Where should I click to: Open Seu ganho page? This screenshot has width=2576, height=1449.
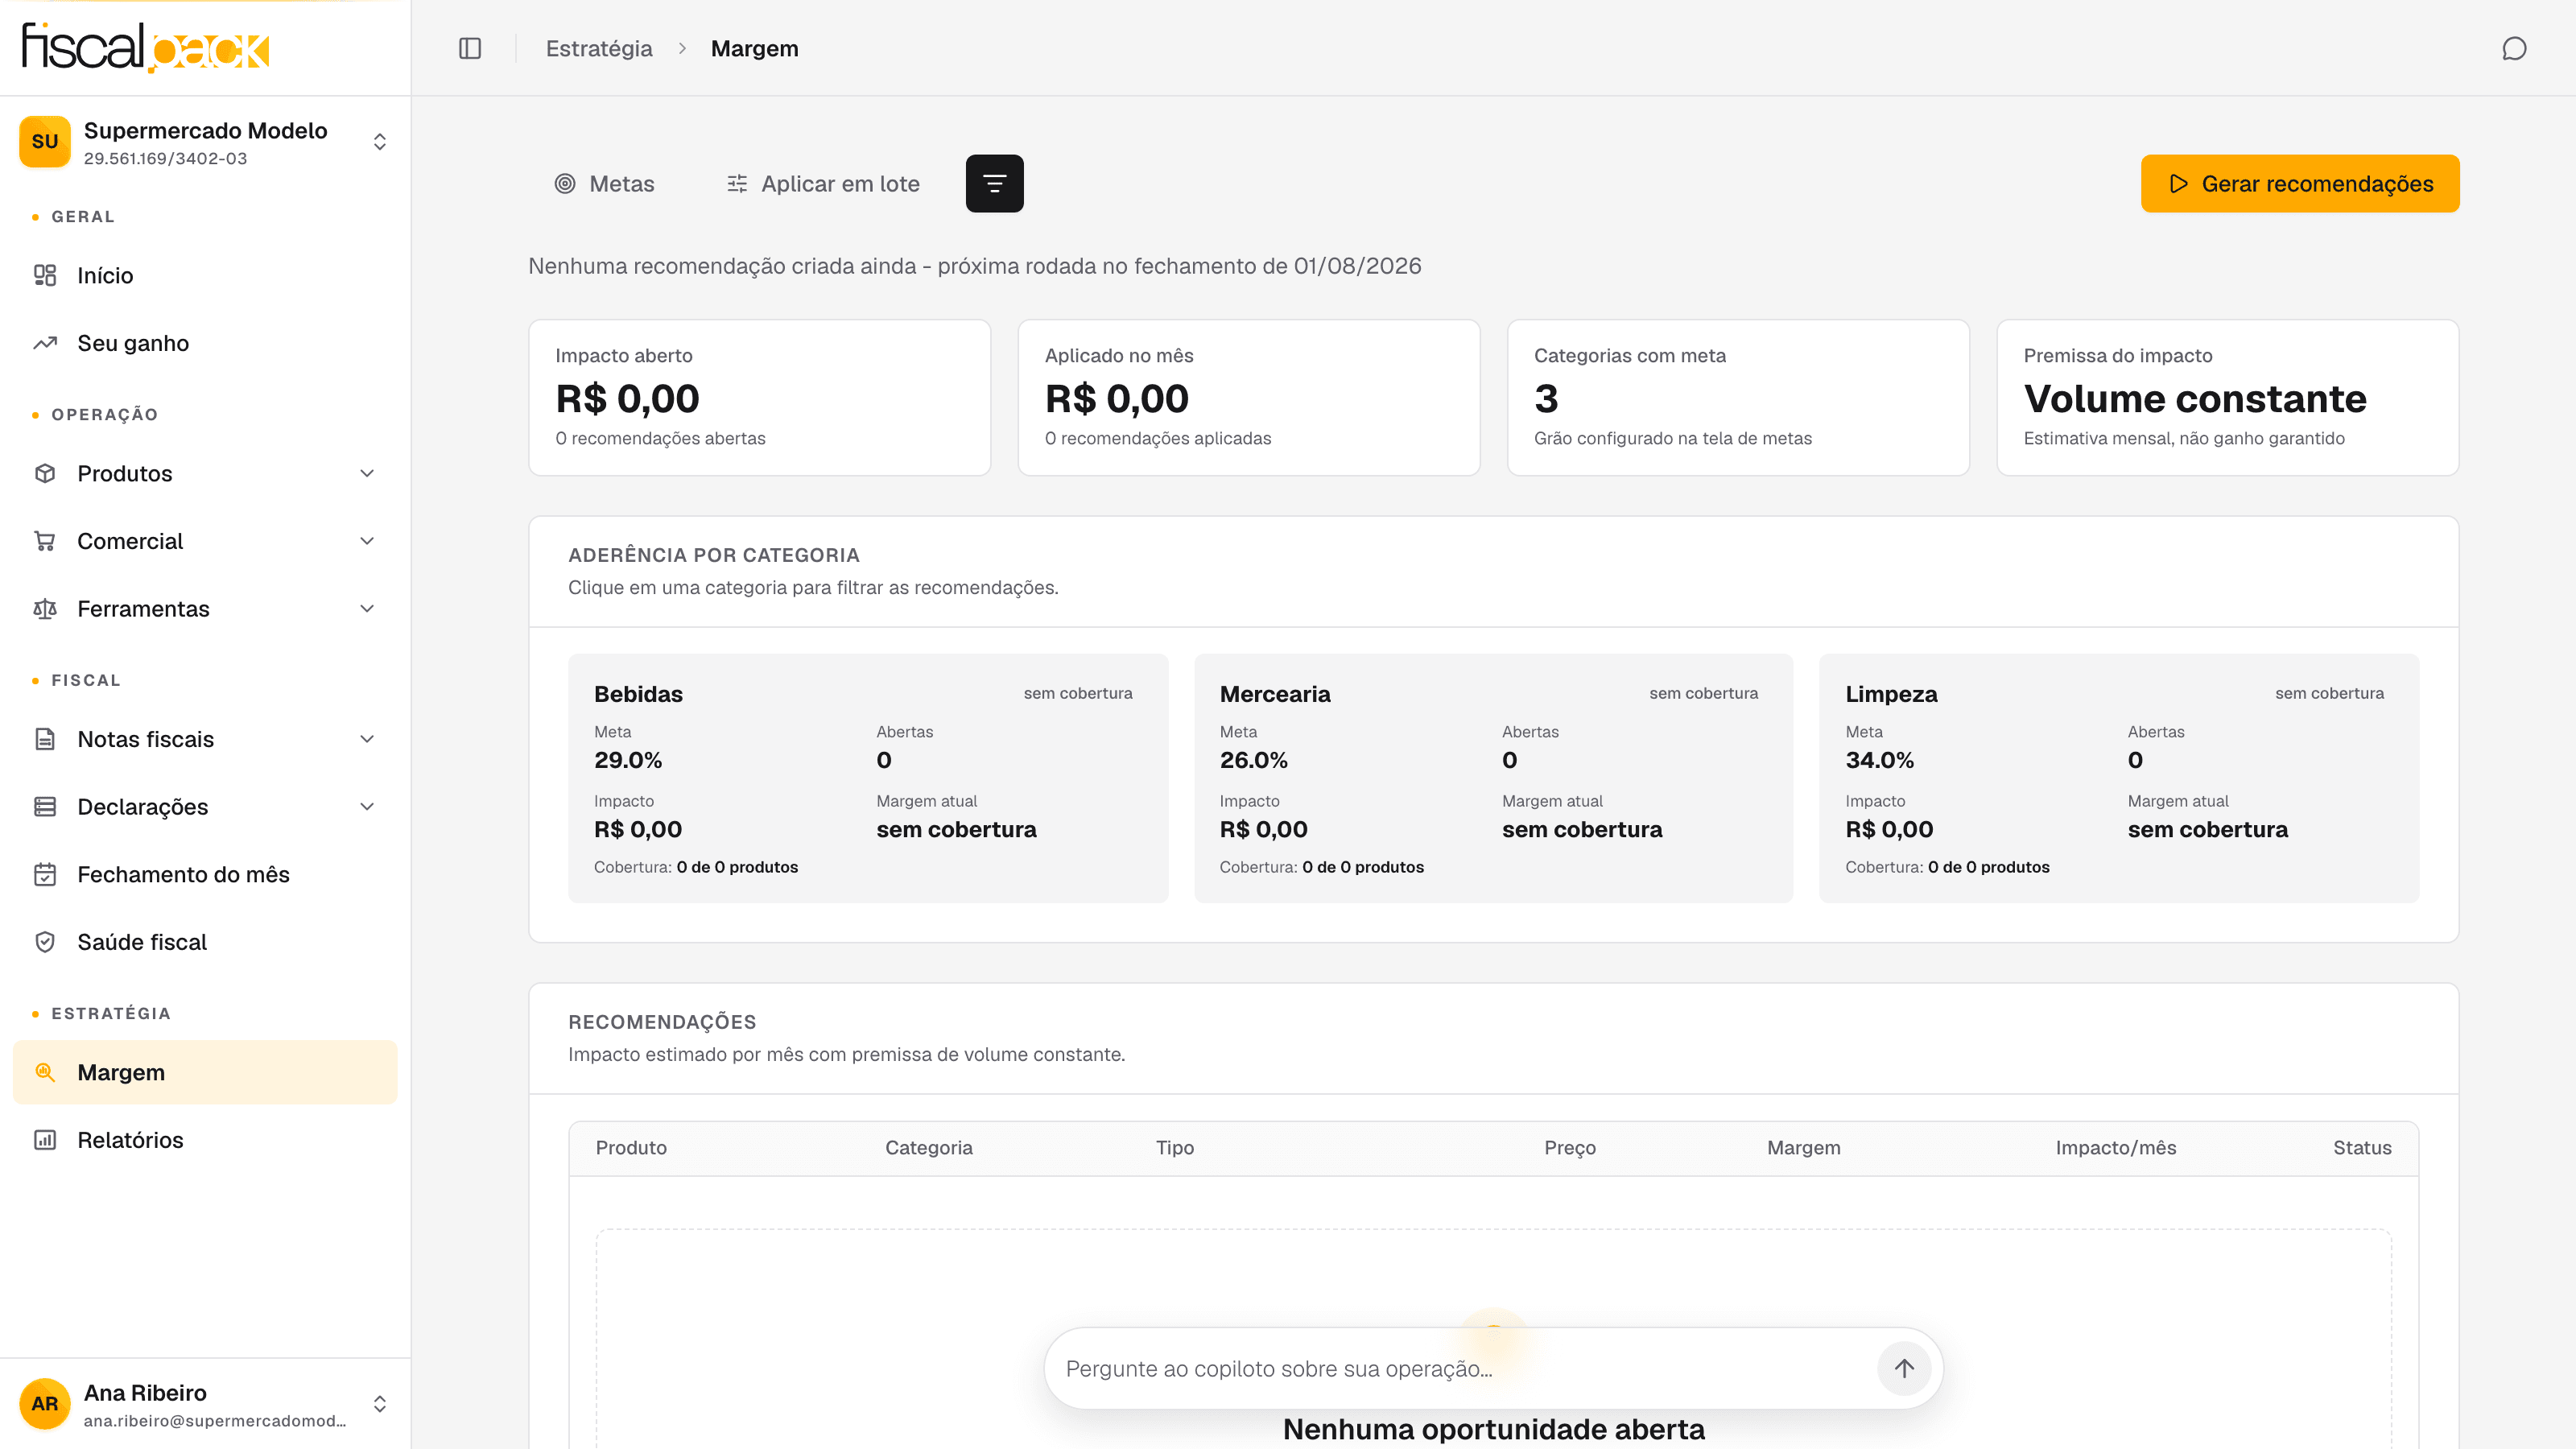[205, 343]
